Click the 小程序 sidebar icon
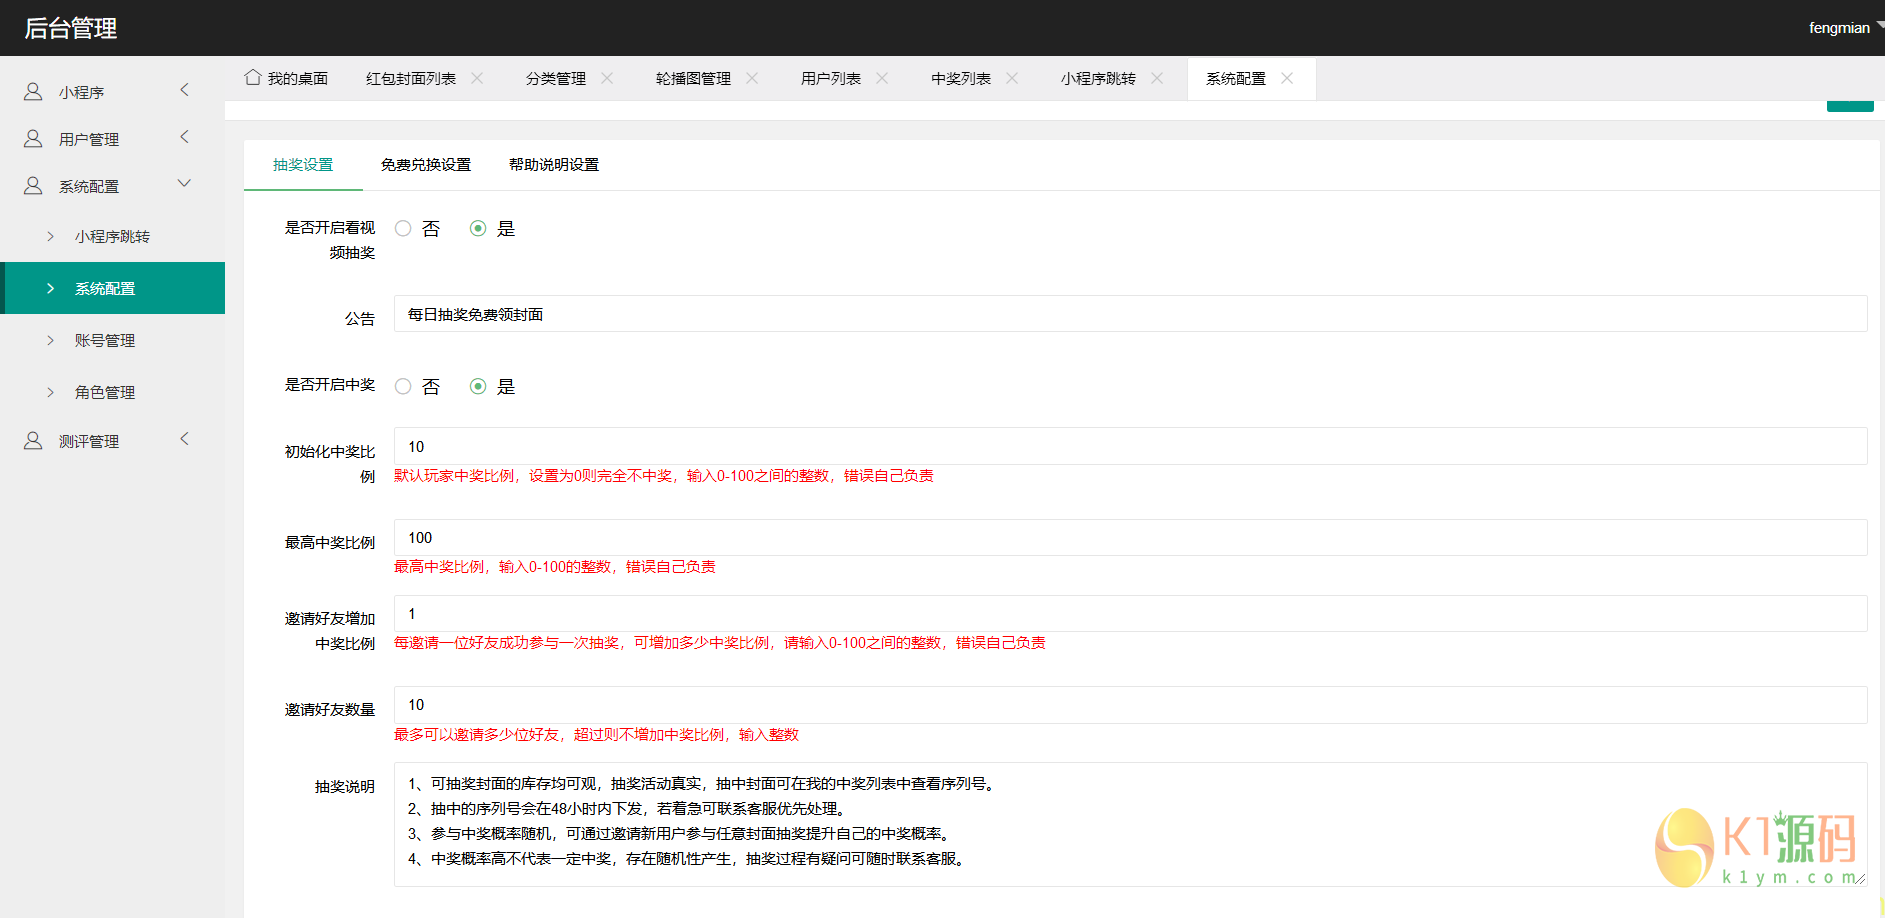 pyautogui.click(x=31, y=90)
